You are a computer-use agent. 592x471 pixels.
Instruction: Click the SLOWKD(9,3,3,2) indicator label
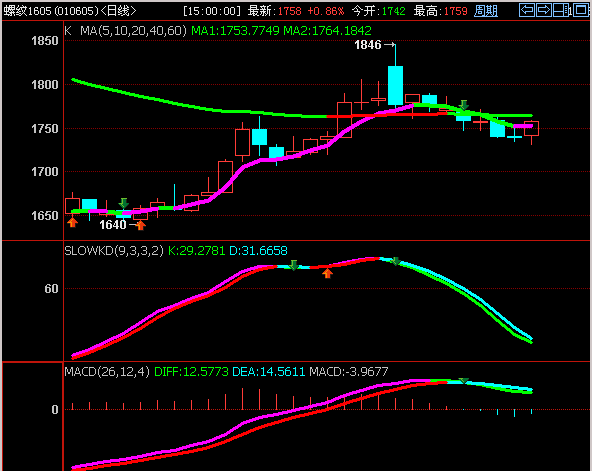click(114, 251)
